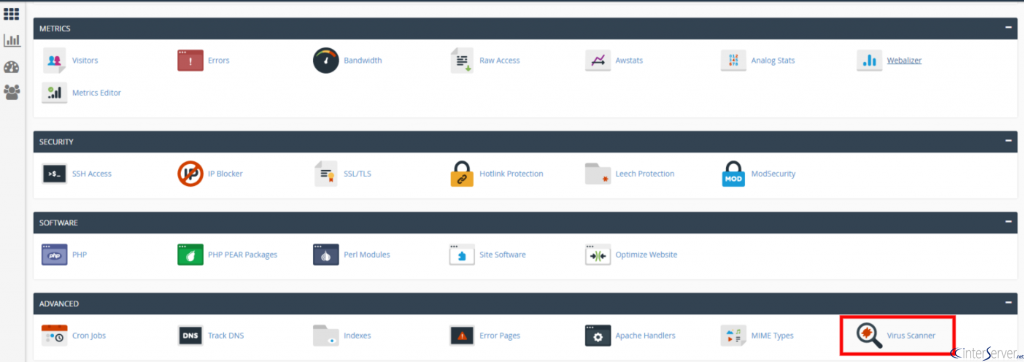
Task: Open the Apache Handlers gear icon
Action: [x=598, y=335]
